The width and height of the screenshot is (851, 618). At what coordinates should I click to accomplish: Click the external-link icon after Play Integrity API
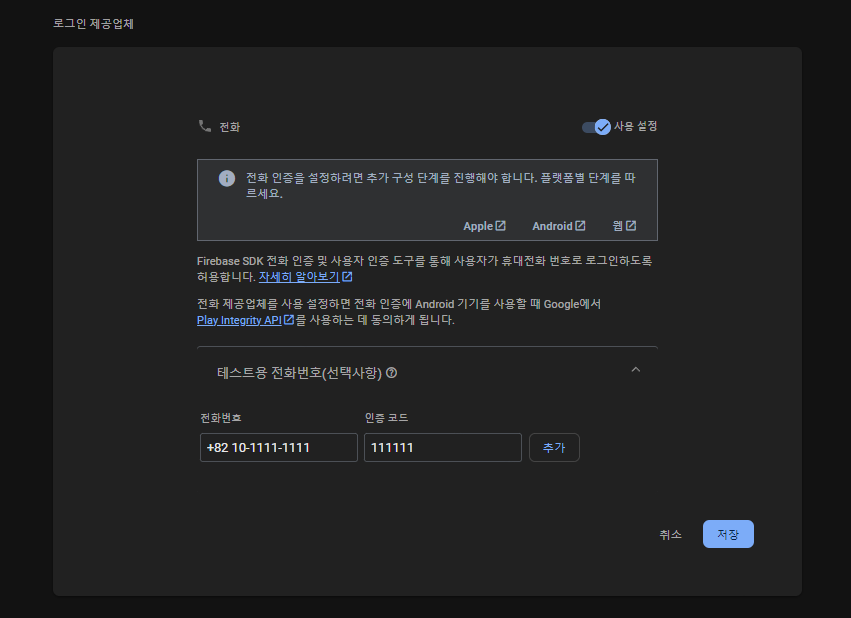[x=289, y=320]
